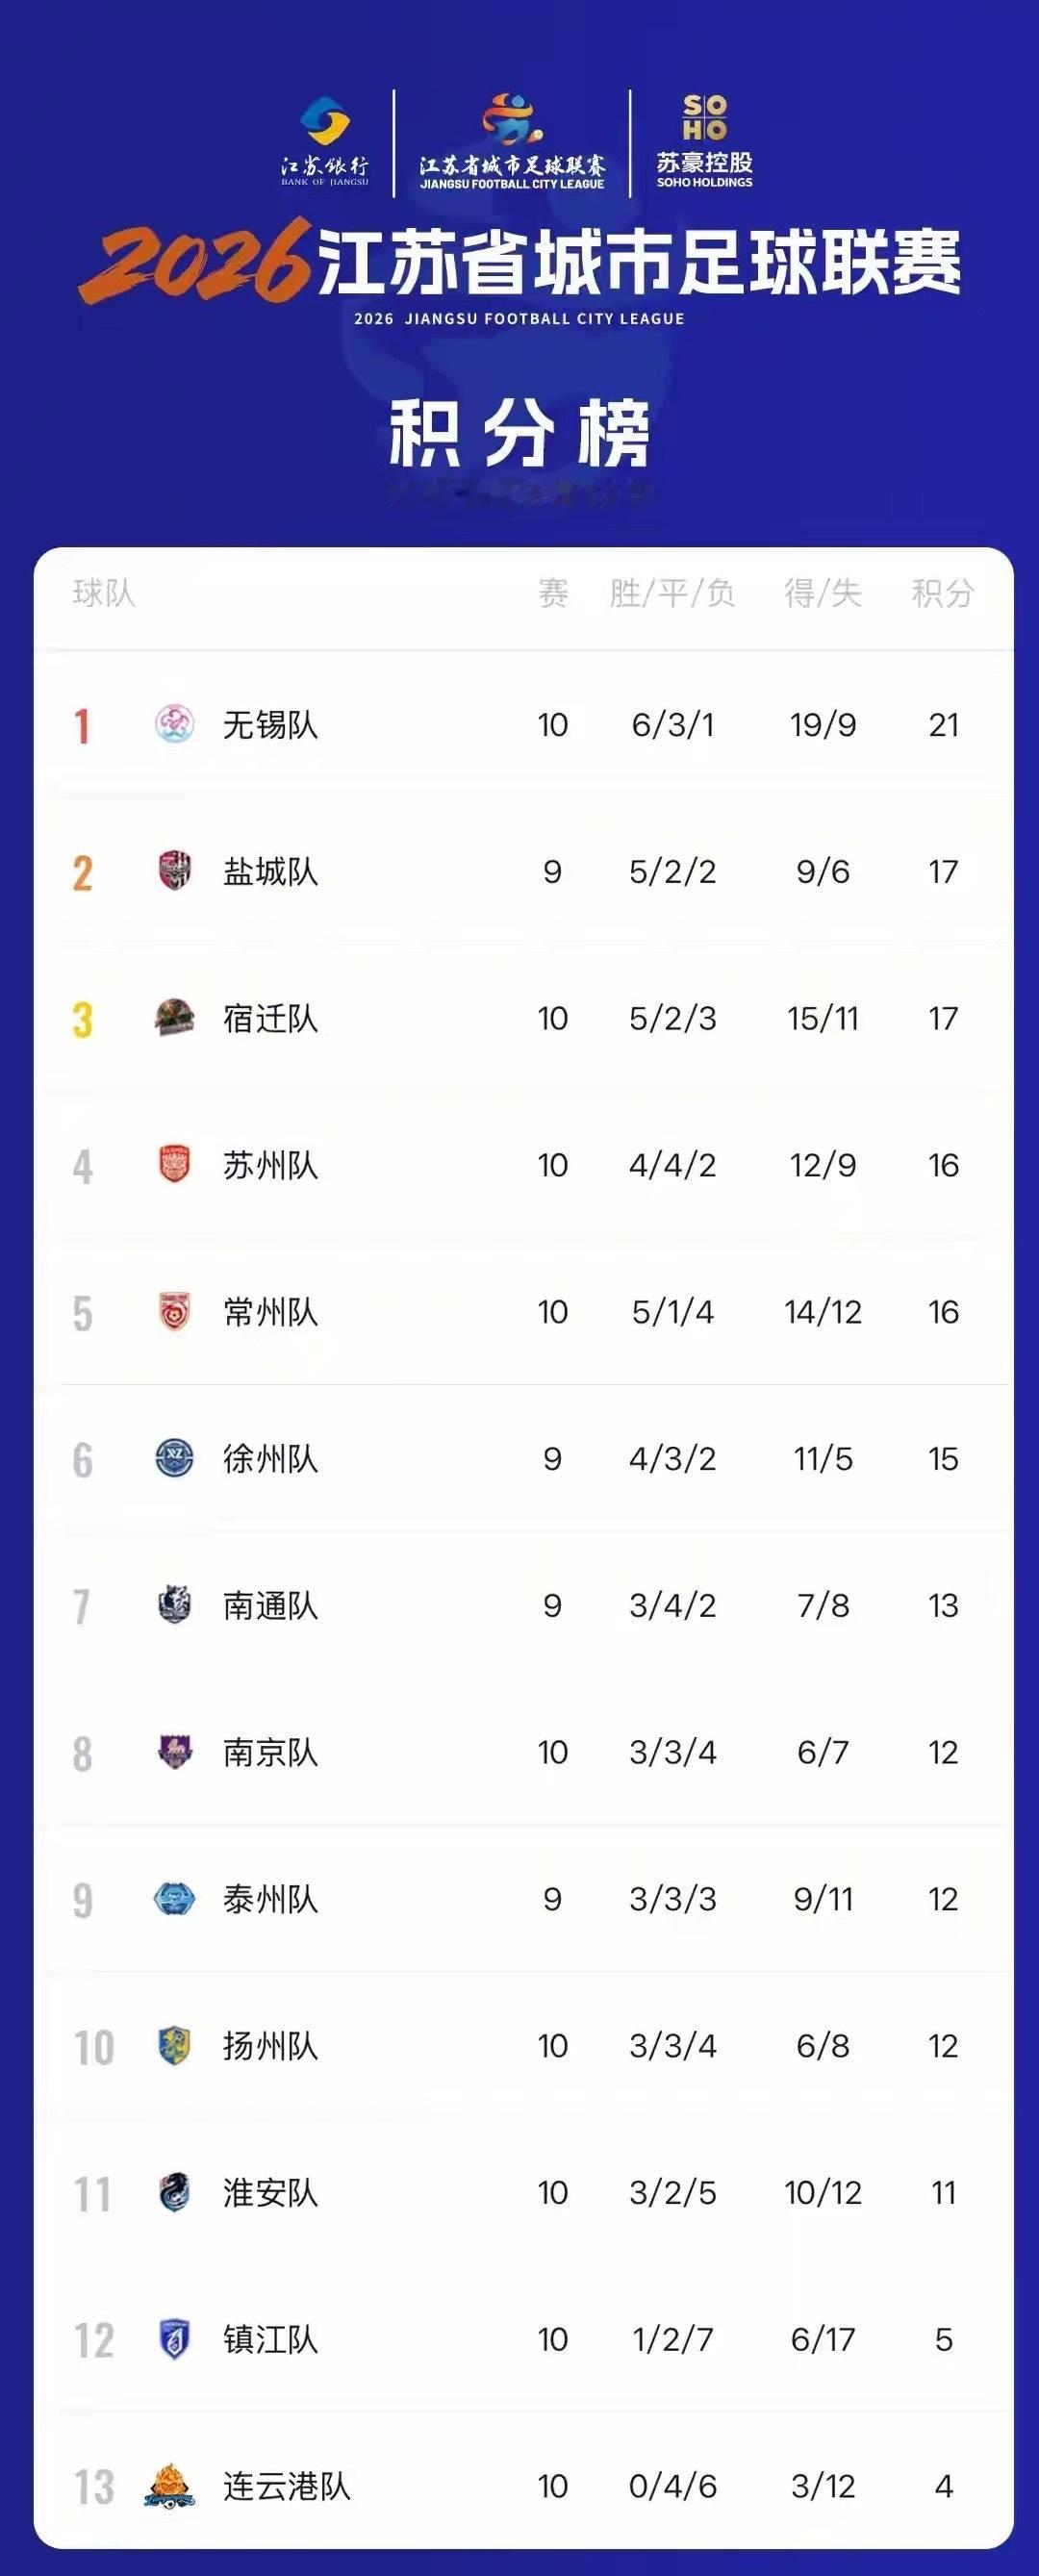The height and width of the screenshot is (2576, 1039).
Task: Click the Lianyungang team (连云港队) flame logo
Action: click(x=169, y=2485)
